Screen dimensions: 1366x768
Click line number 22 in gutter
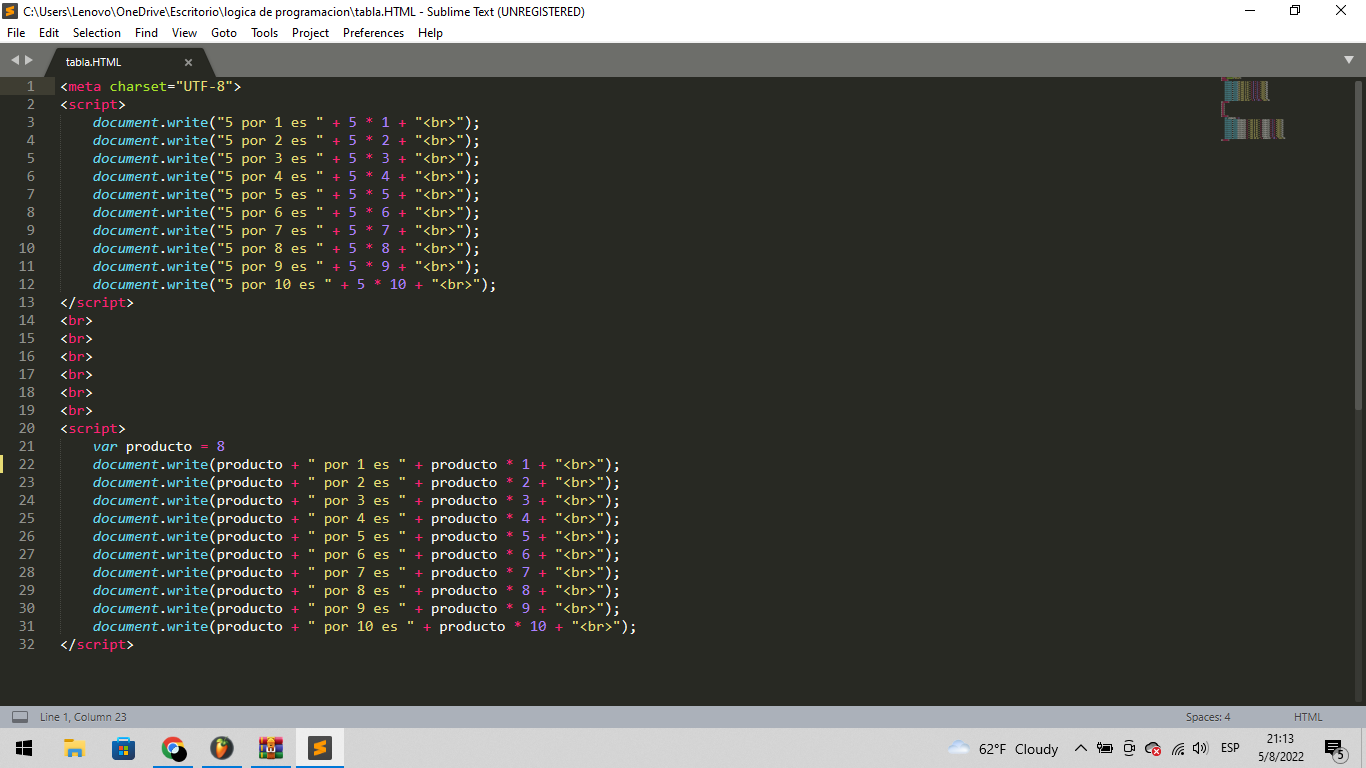[x=26, y=464]
